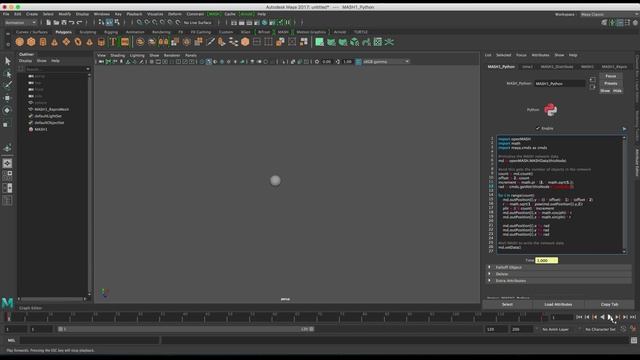This screenshot has width=640, height=360.
Task: Choose the four-view layout icon
Action: (7, 176)
